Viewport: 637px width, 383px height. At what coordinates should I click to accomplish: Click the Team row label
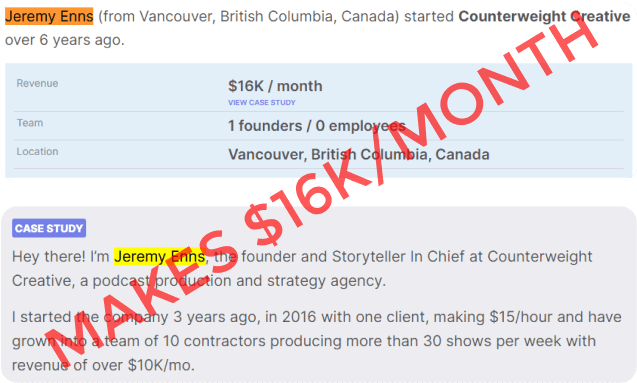30,123
